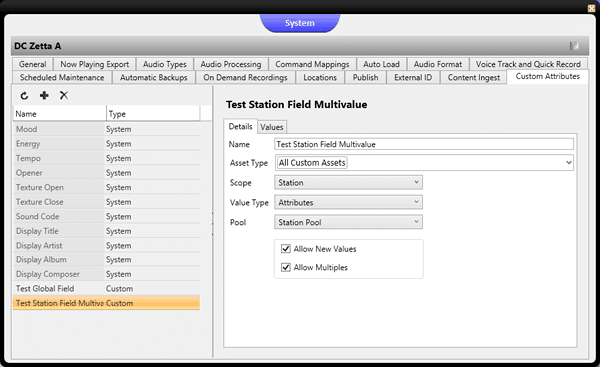Click into the Name input field
The height and width of the screenshot is (367, 600).
point(424,144)
